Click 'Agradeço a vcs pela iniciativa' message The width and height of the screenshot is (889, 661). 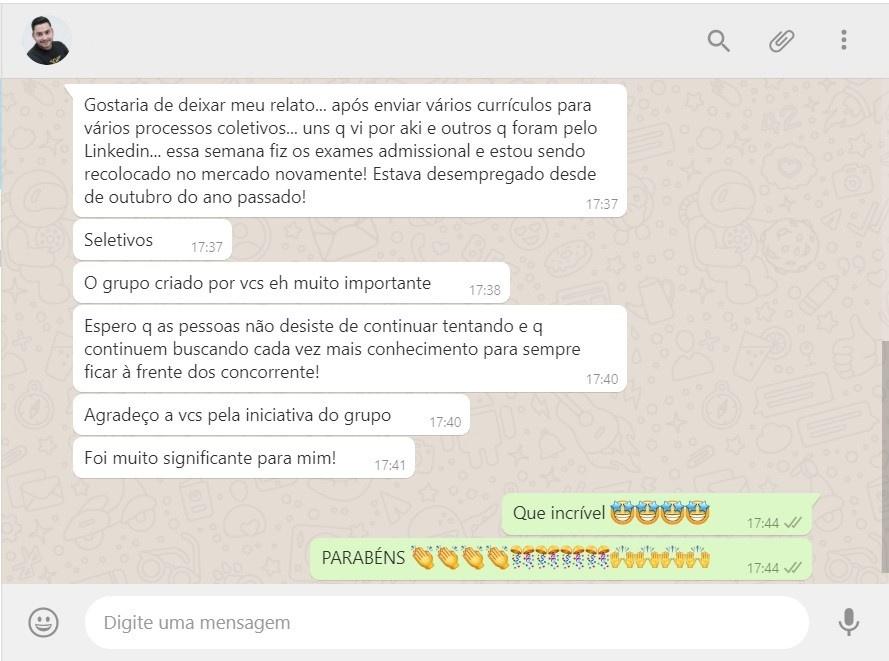point(271,415)
